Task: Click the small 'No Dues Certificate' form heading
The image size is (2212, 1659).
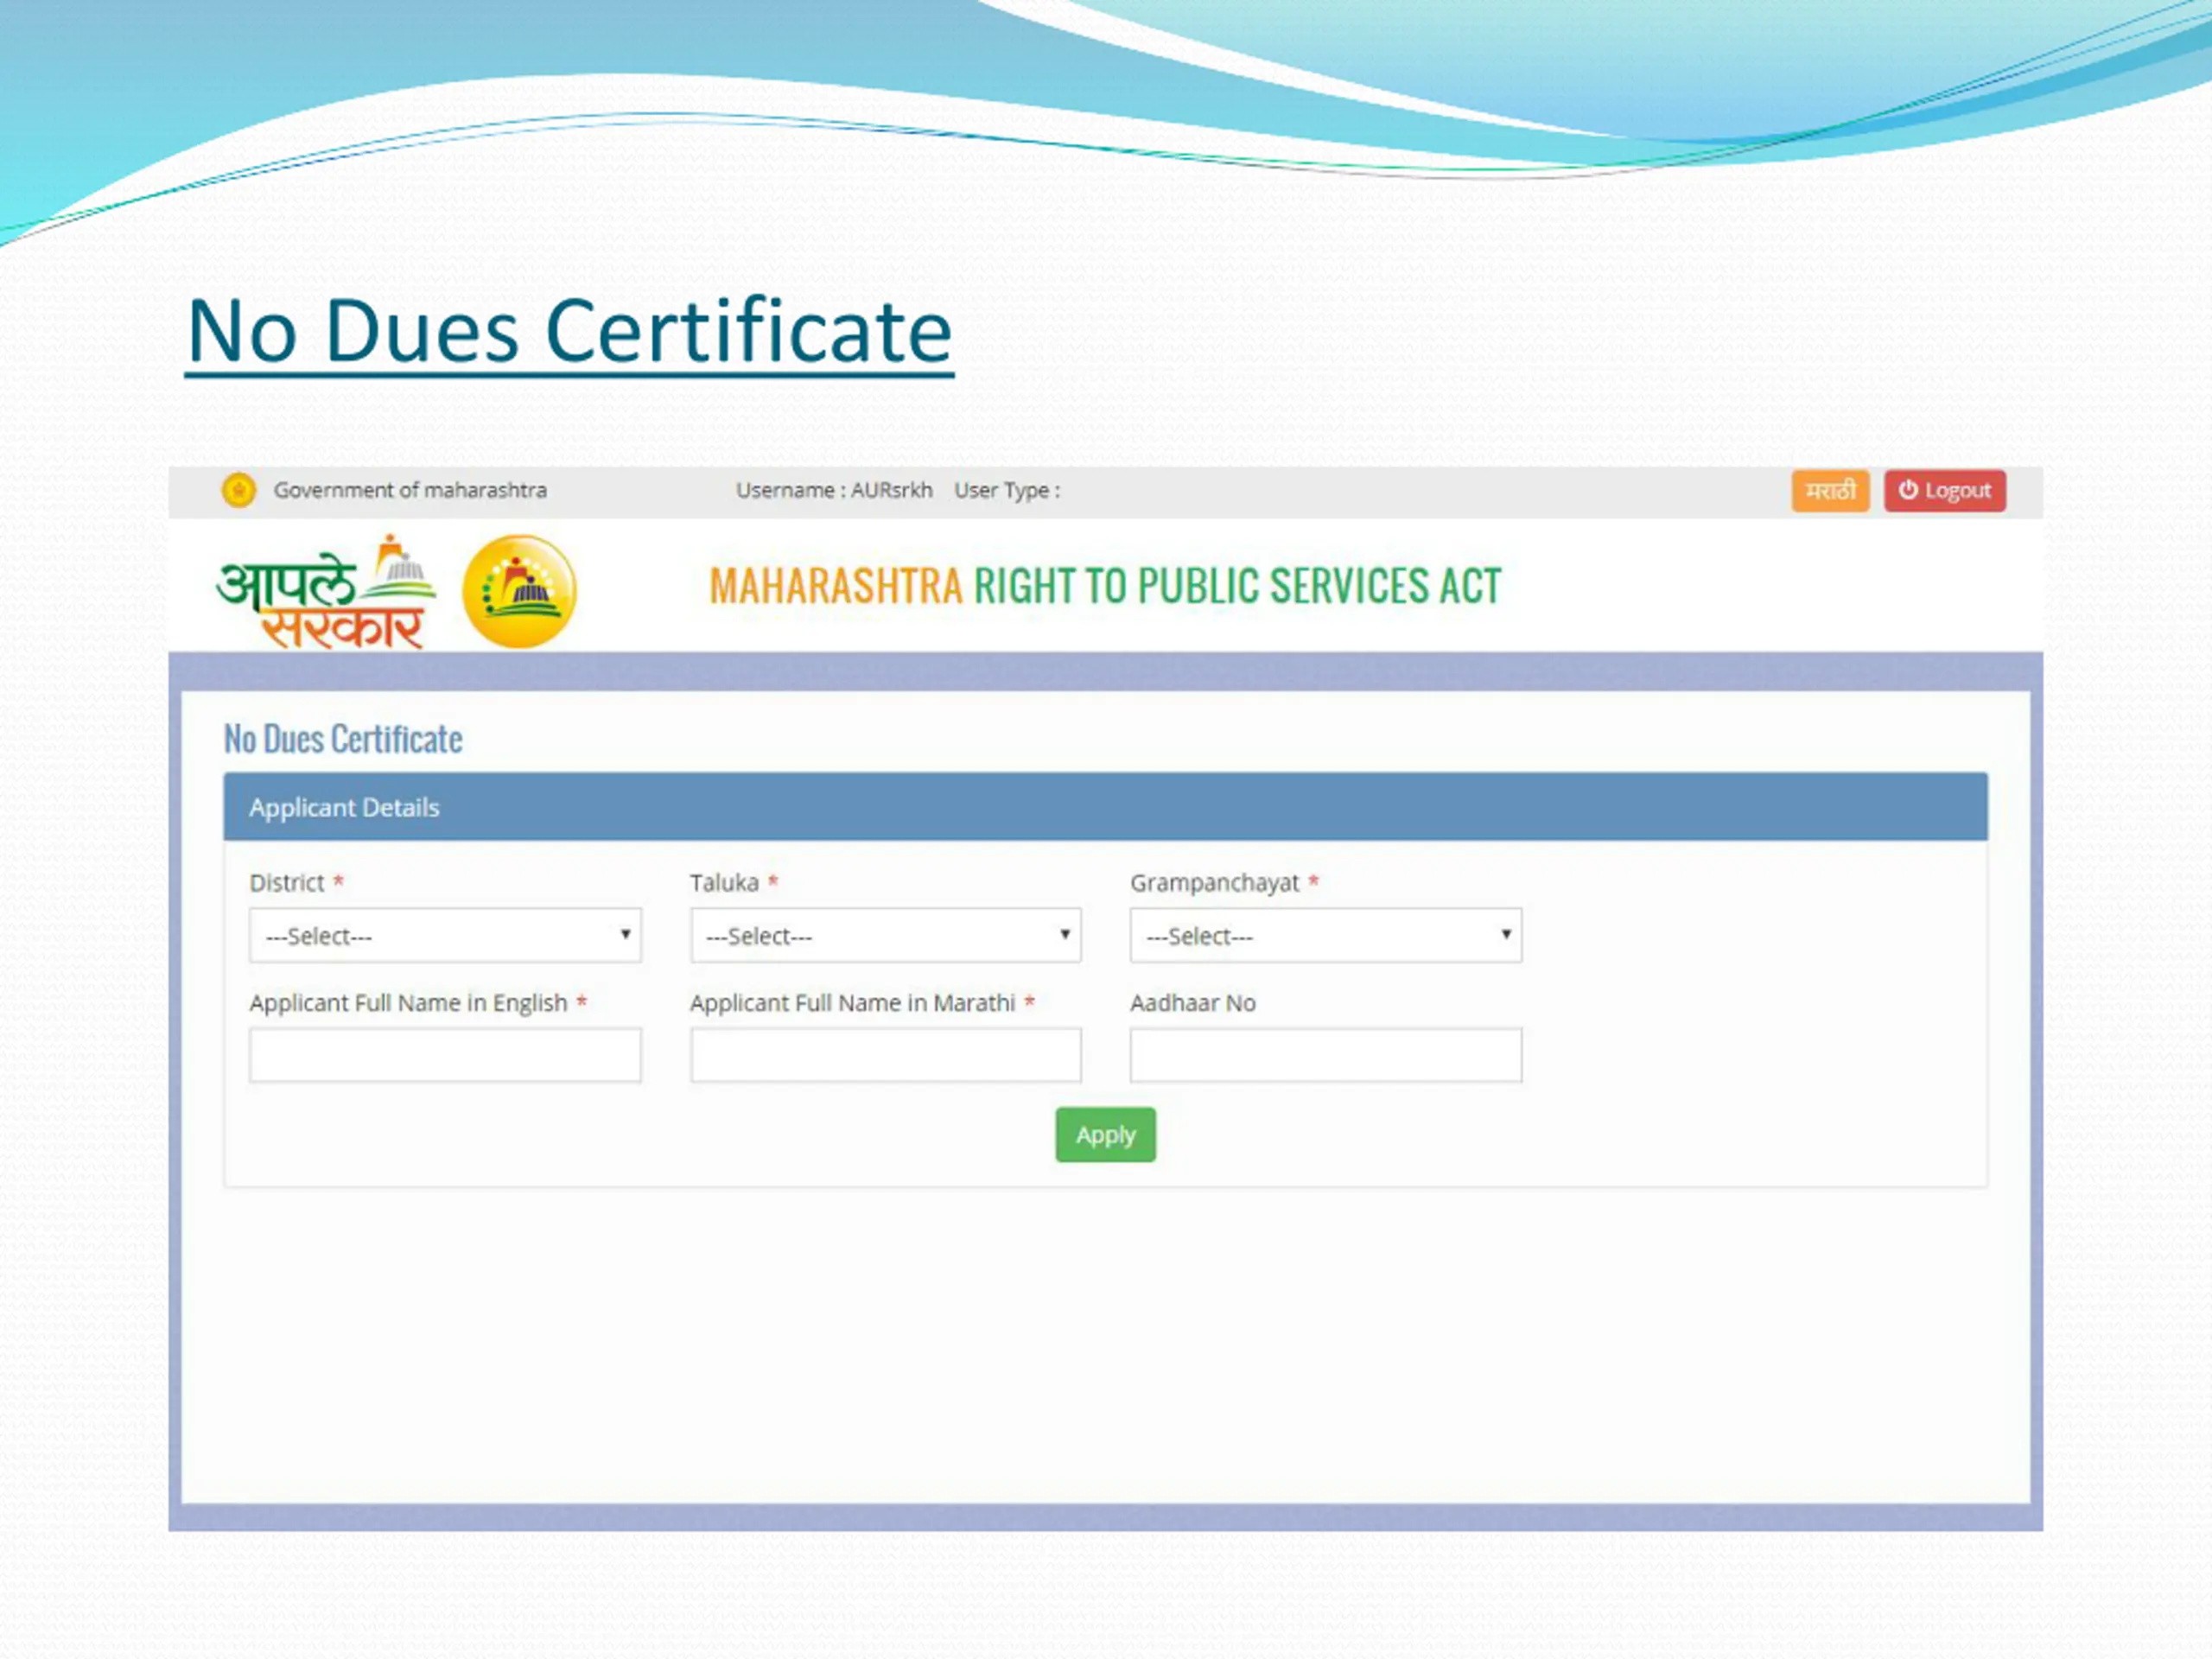Action: point(343,739)
